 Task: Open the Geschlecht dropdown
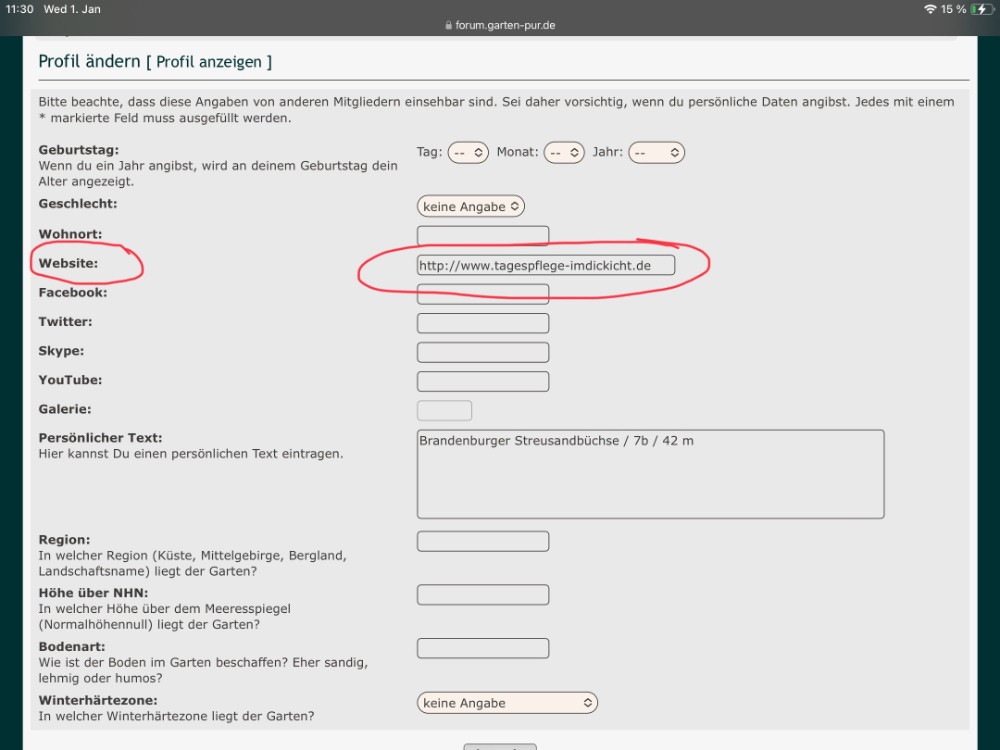pyautogui.click(x=471, y=207)
